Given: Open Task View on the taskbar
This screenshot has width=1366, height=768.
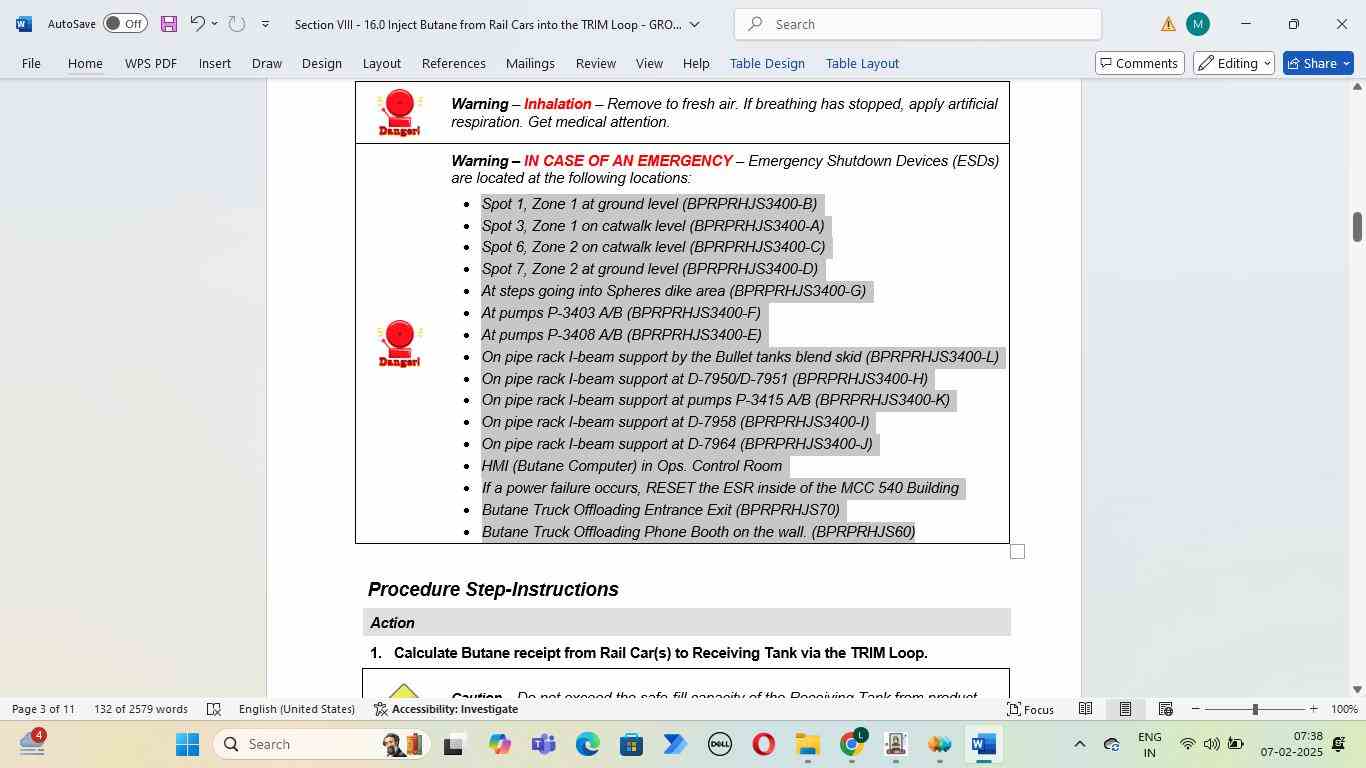Looking at the screenshot, I should [455, 744].
